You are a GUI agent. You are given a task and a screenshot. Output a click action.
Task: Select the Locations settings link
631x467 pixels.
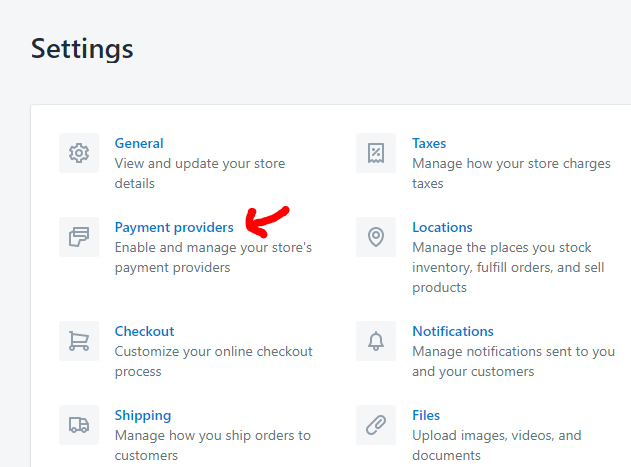tap(442, 227)
